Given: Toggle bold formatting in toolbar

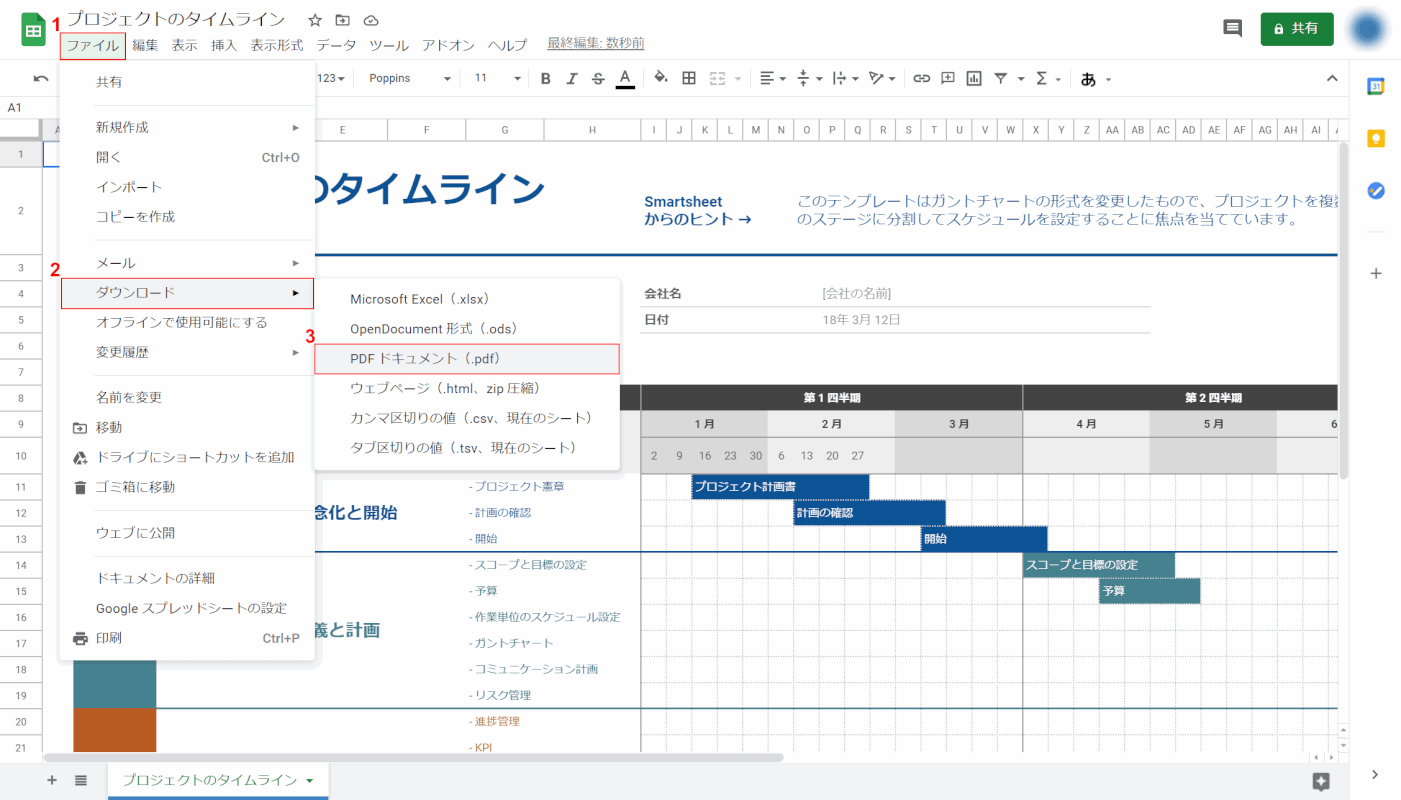Looking at the screenshot, I should tap(546, 79).
